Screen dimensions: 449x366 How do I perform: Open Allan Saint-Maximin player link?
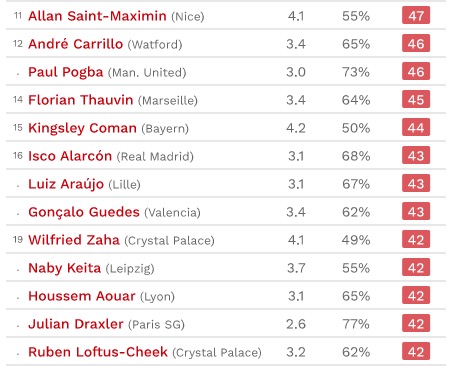[x=97, y=16]
